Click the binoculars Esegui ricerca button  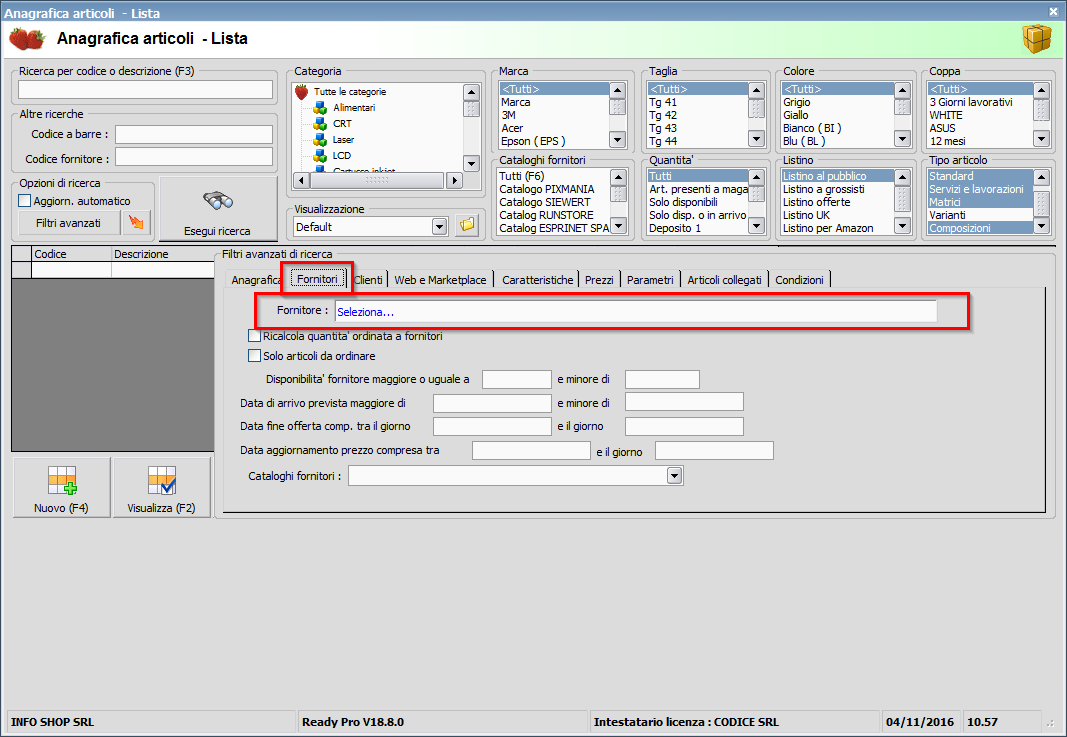click(x=218, y=210)
